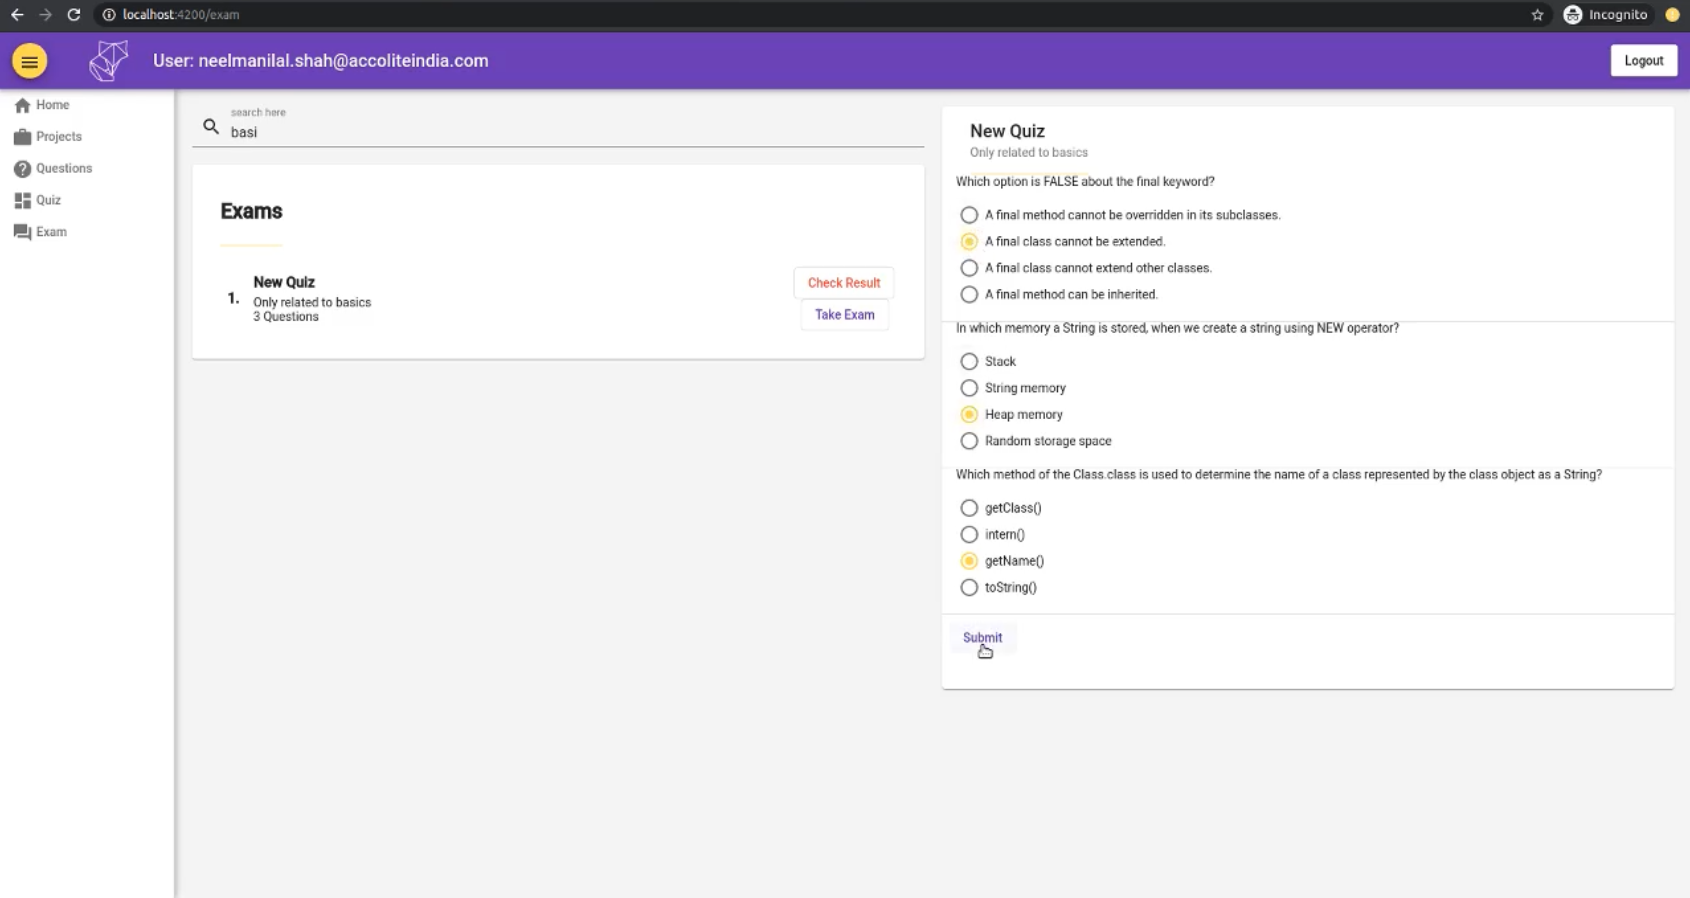The height and width of the screenshot is (898, 1690).
Task: Select the intern() radio option
Action: [x=969, y=535]
